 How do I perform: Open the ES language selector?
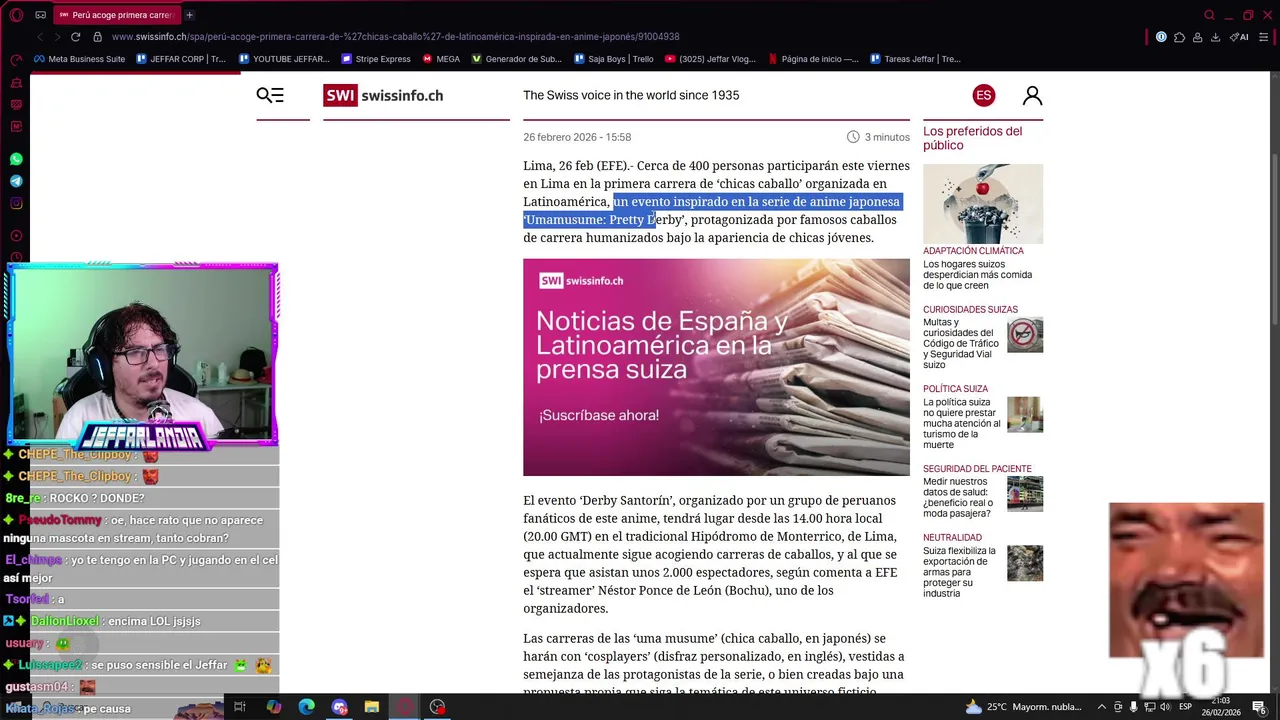[984, 95]
